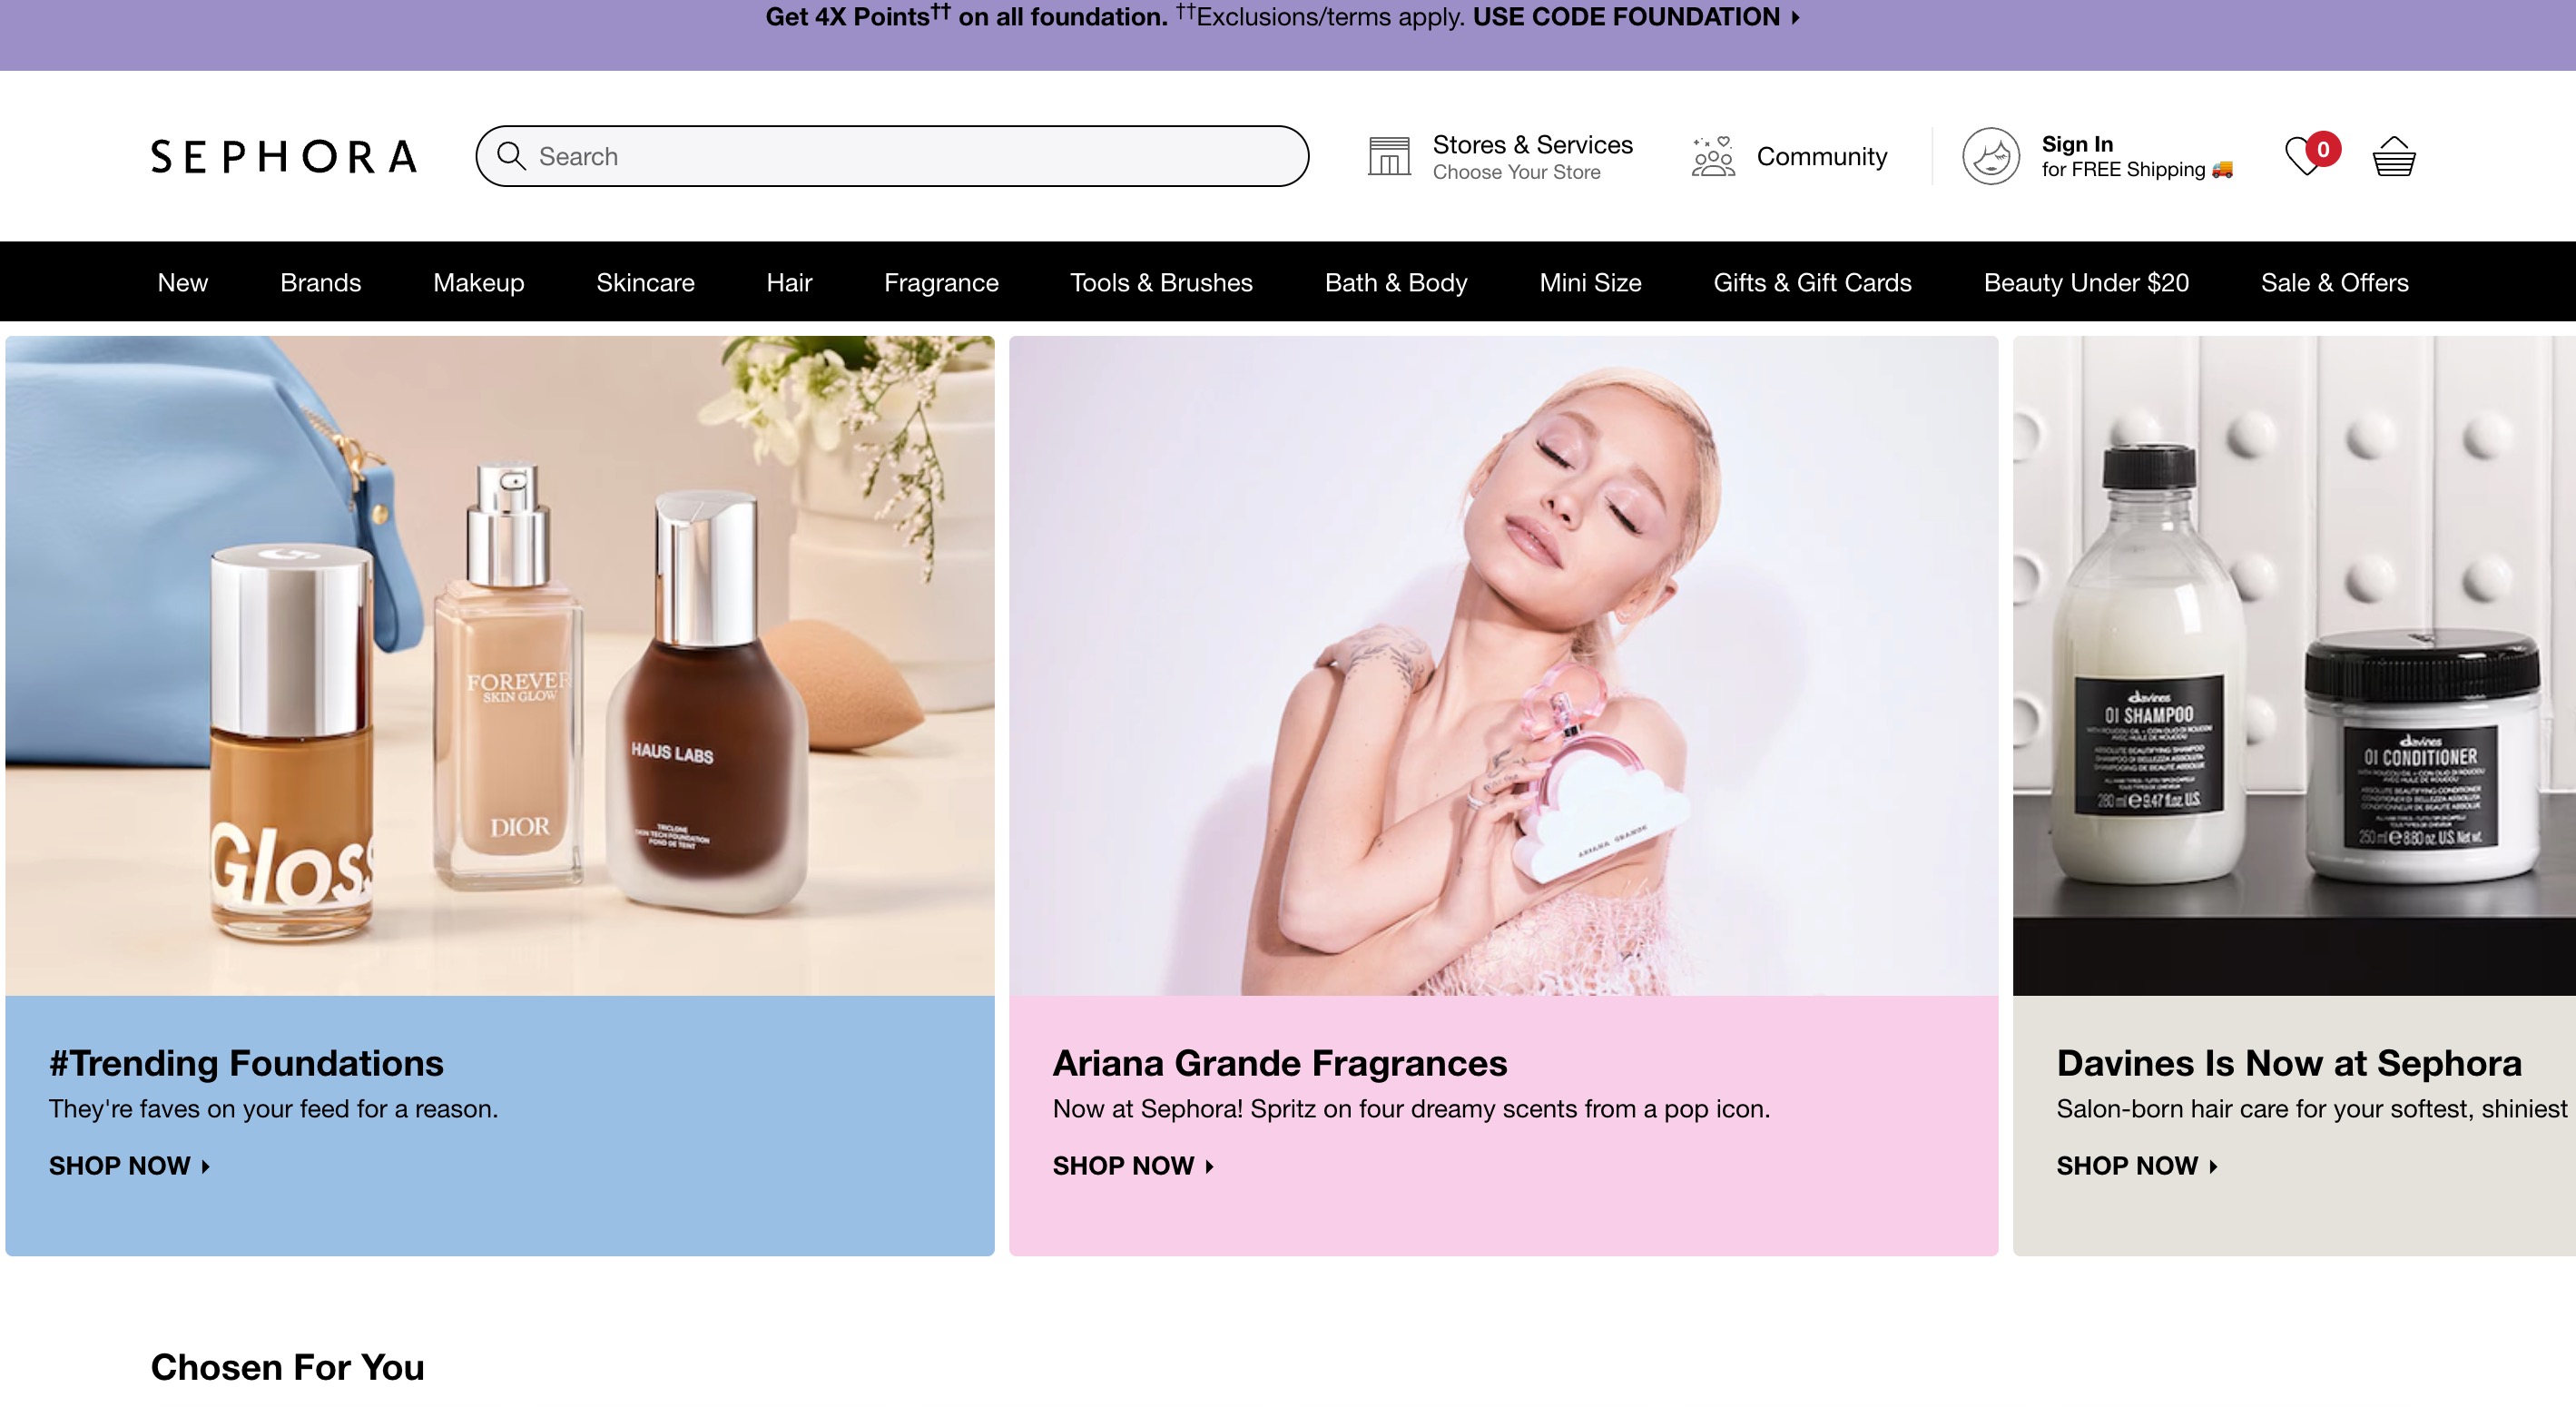Click SHOP NOW under Davines
This screenshot has width=2576, height=1407.
click(x=2137, y=1165)
